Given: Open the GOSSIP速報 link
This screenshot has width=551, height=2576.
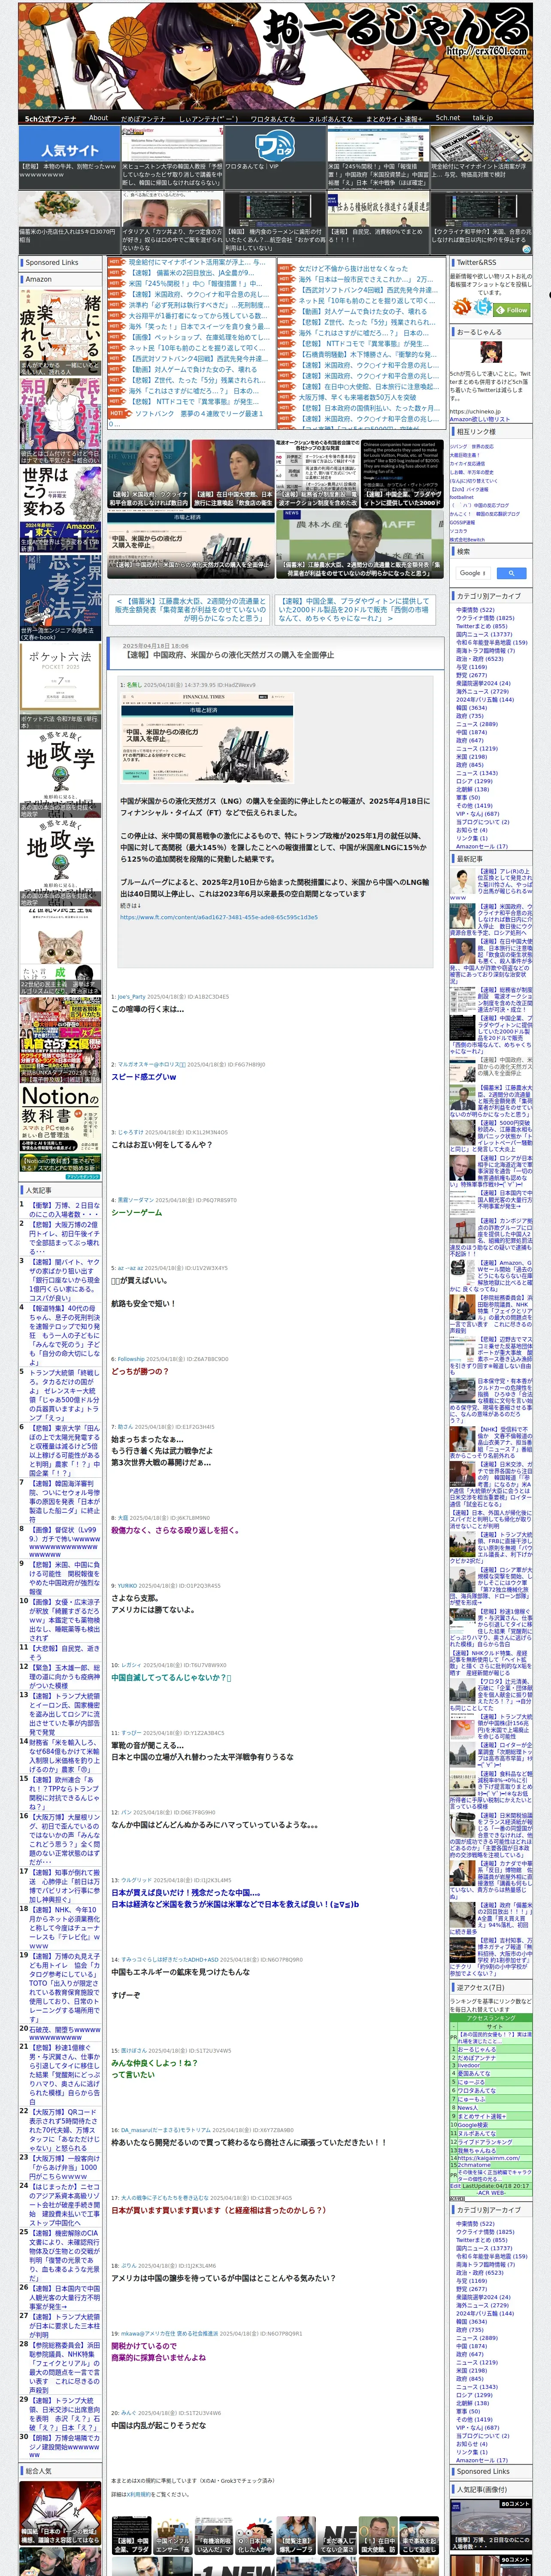Looking at the screenshot, I should (x=463, y=522).
